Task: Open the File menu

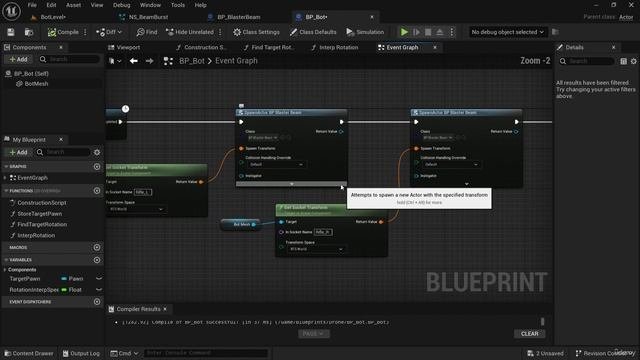Action: click(x=32, y=5)
